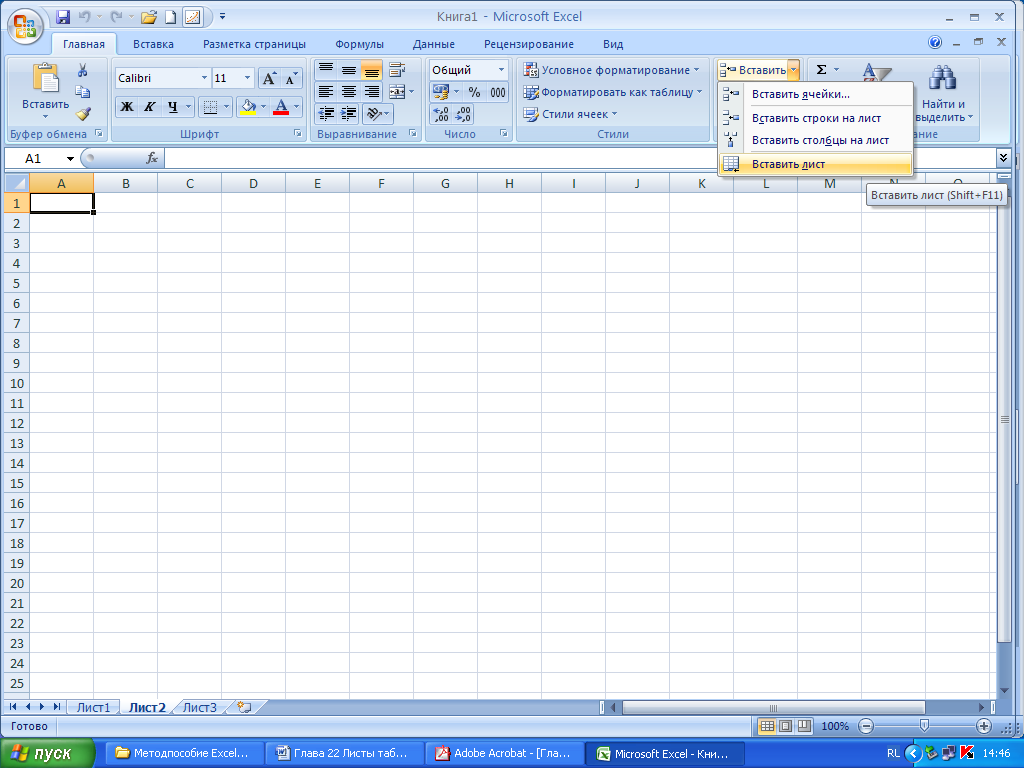Decrease font size with small A
Screen dimensions: 1024x768
pos(291,78)
